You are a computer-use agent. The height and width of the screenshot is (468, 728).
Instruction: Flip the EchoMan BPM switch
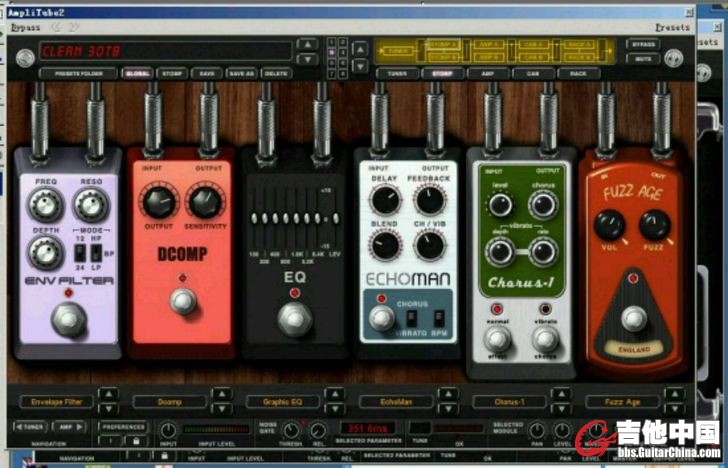tap(439, 318)
